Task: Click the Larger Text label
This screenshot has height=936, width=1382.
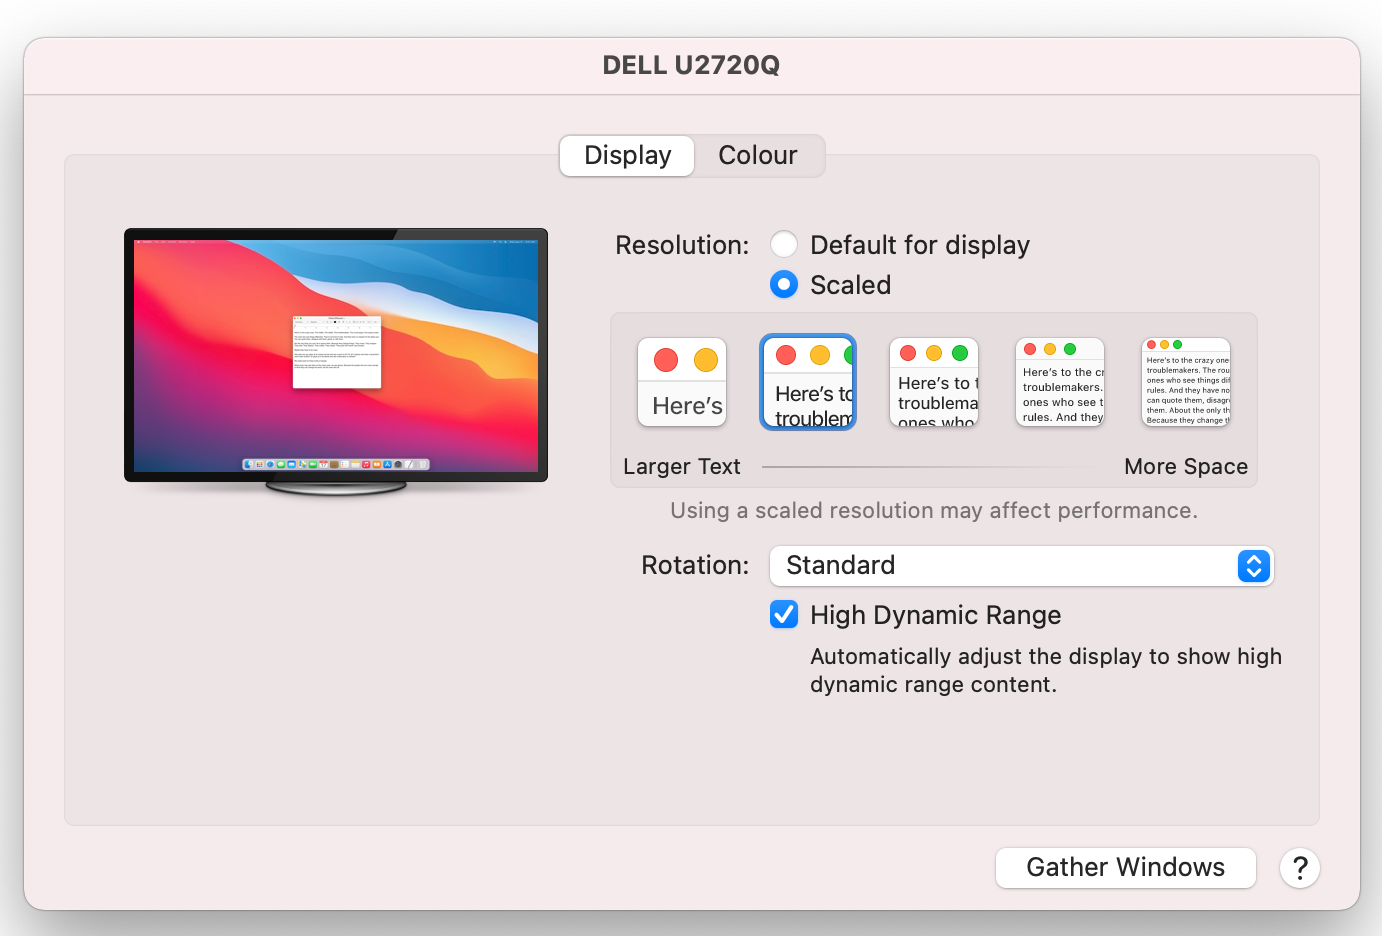Action: [x=682, y=467]
